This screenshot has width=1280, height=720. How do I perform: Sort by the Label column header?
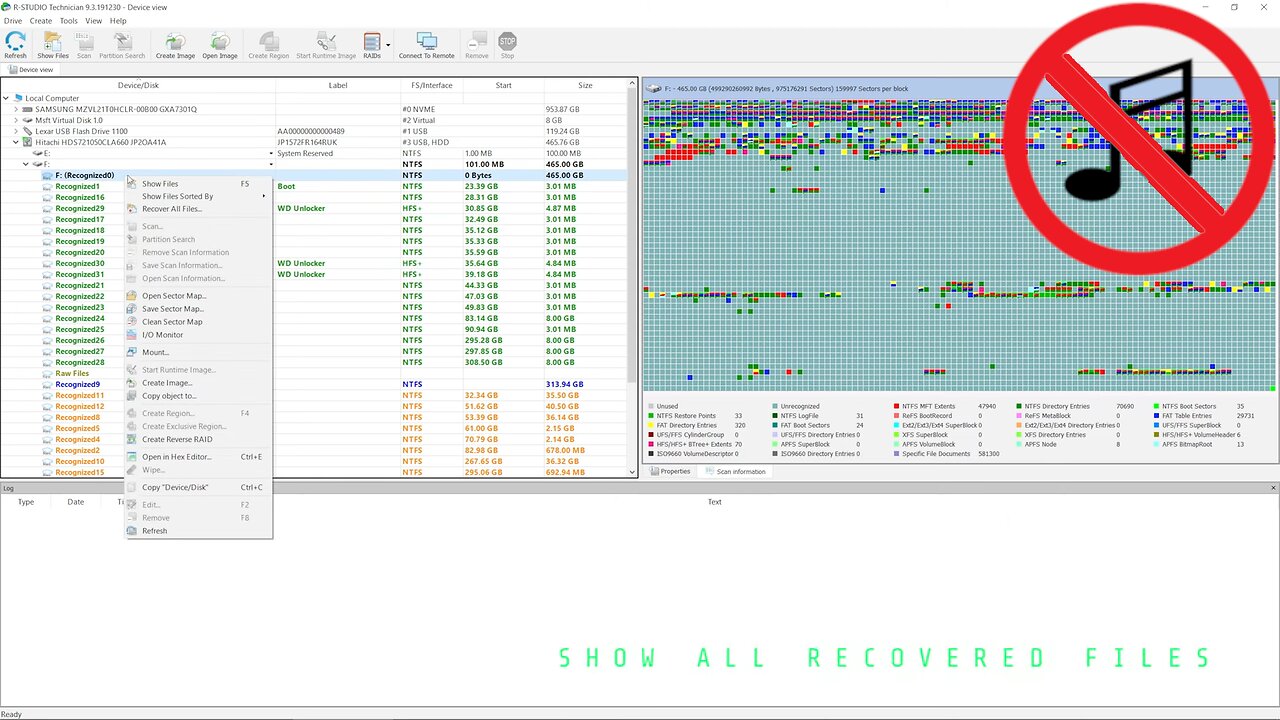tap(338, 85)
